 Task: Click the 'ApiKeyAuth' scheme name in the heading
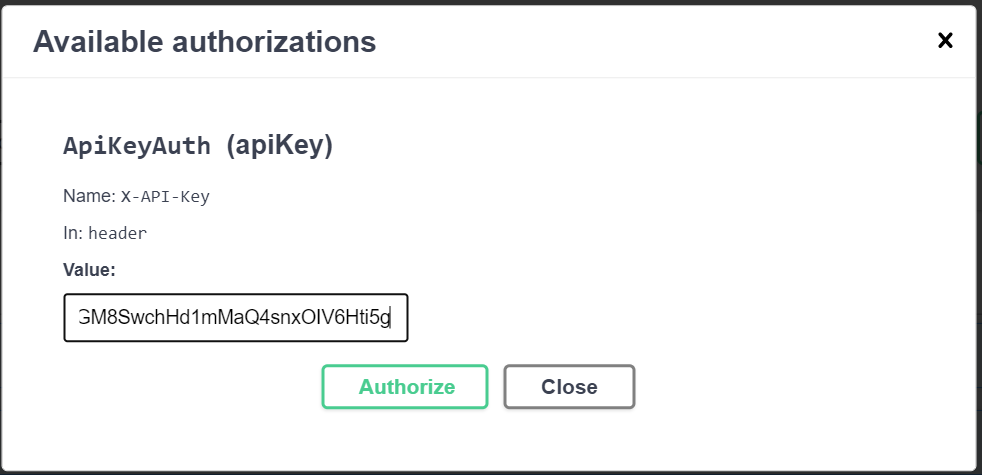point(137,146)
